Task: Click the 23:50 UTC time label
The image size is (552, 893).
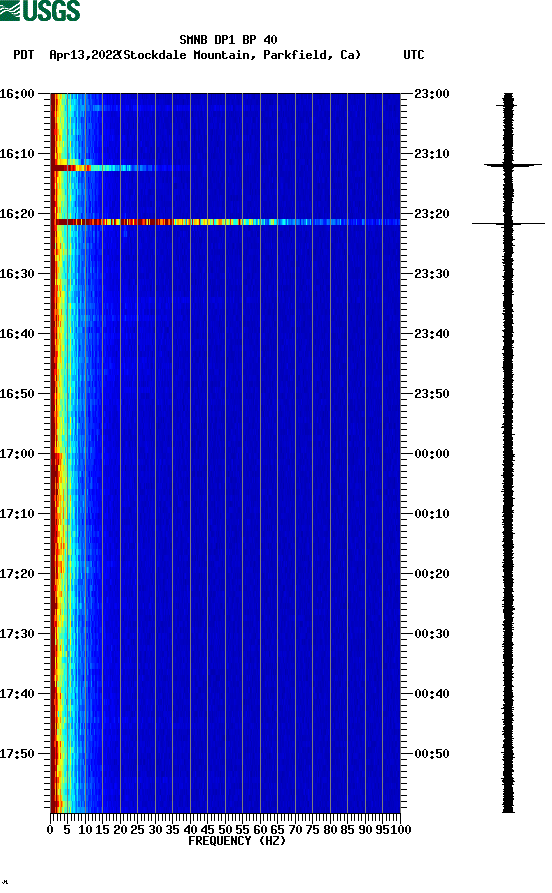Action: tap(432, 394)
